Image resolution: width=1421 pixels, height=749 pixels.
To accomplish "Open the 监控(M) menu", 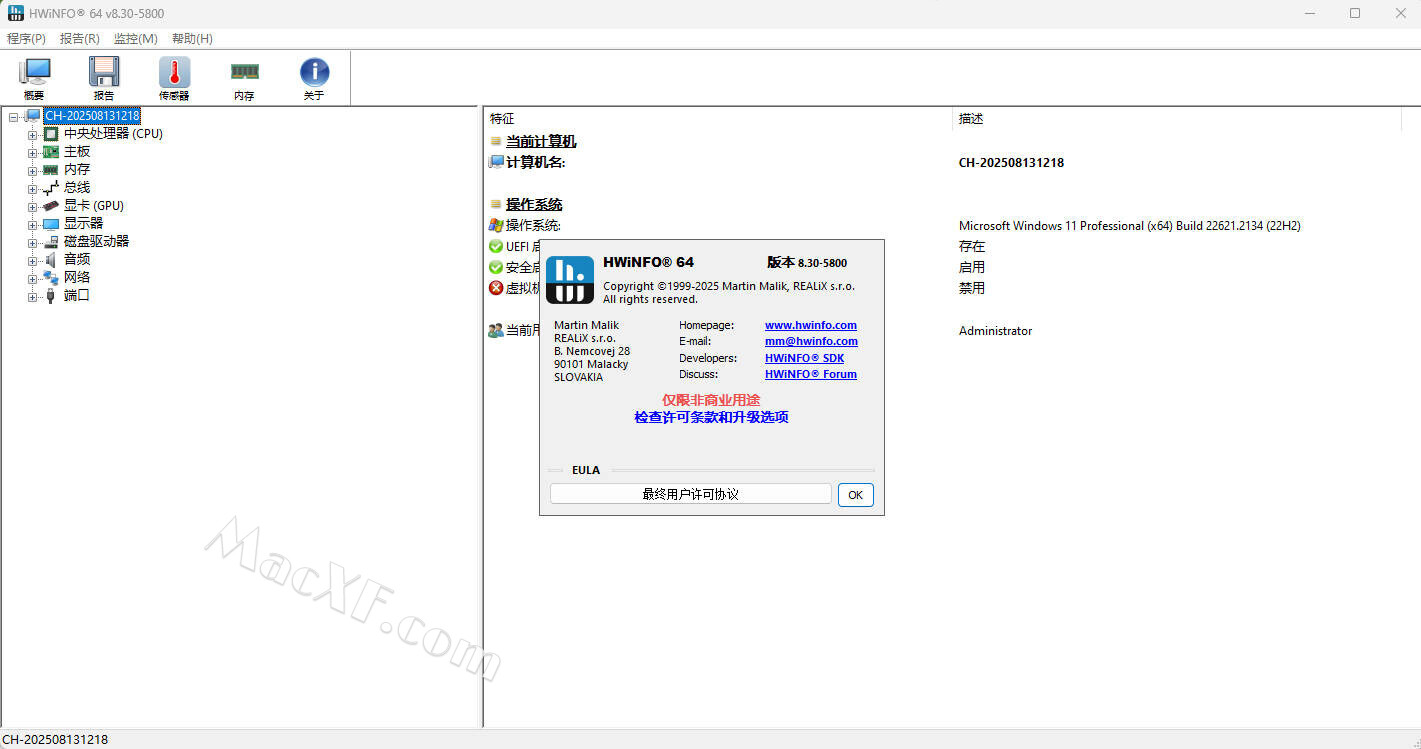I will pyautogui.click(x=135, y=39).
